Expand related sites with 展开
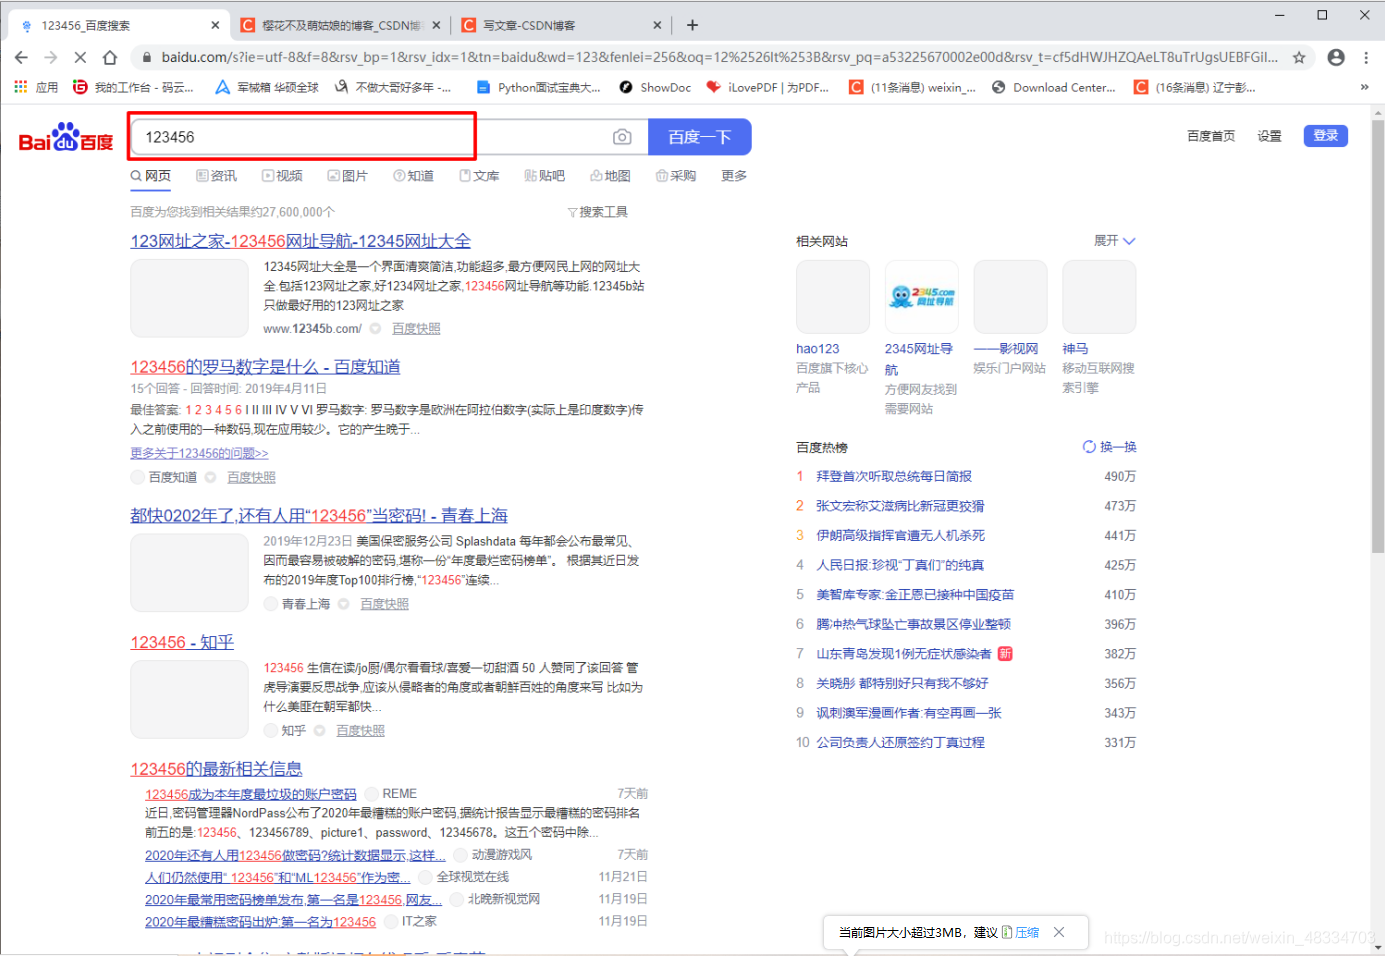This screenshot has height=956, width=1385. coord(1115,241)
